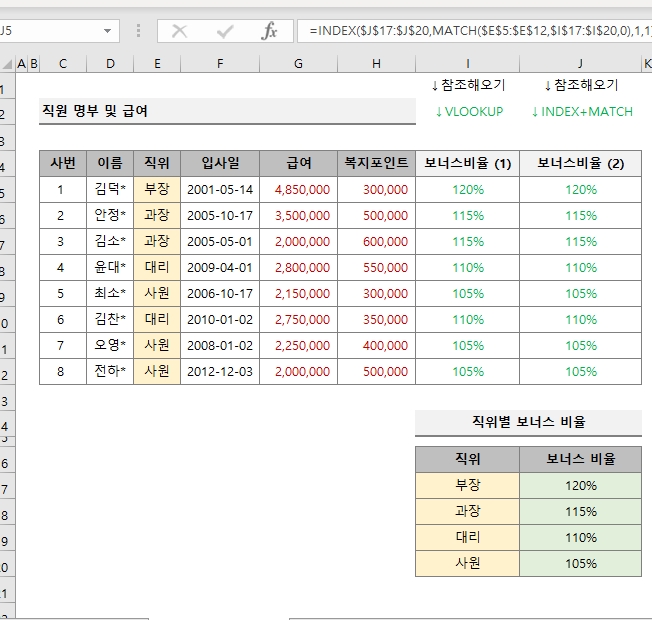
Task: Select column G header
Action: [298, 64]
